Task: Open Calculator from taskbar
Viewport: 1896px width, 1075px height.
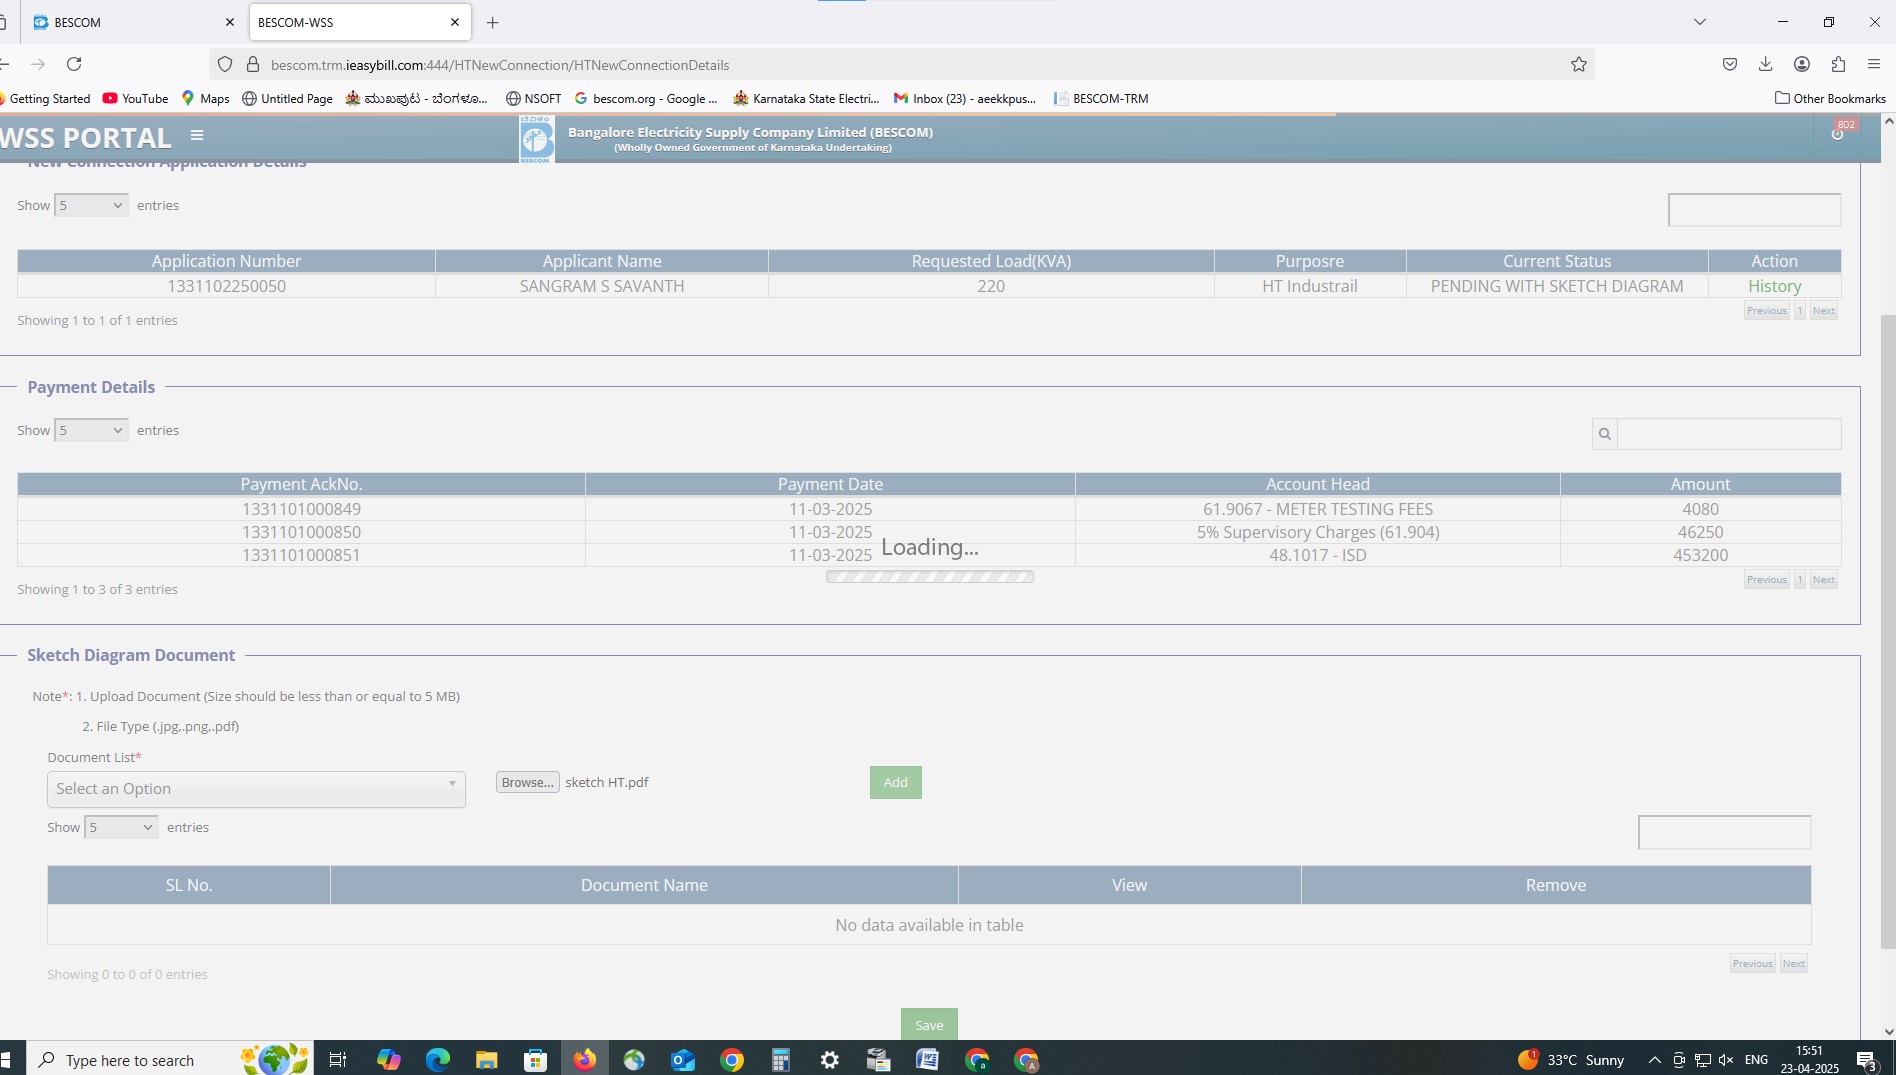Action: point(781,1059)
